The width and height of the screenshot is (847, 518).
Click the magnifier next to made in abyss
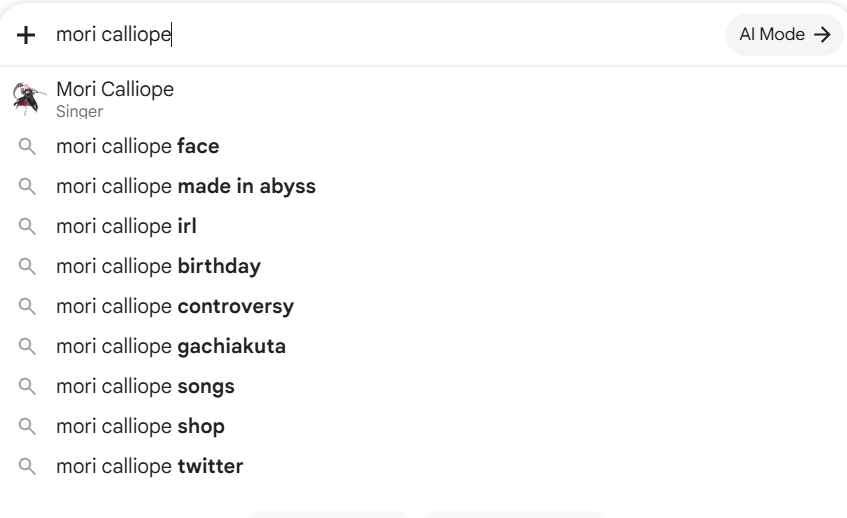[x=27, y=186]
